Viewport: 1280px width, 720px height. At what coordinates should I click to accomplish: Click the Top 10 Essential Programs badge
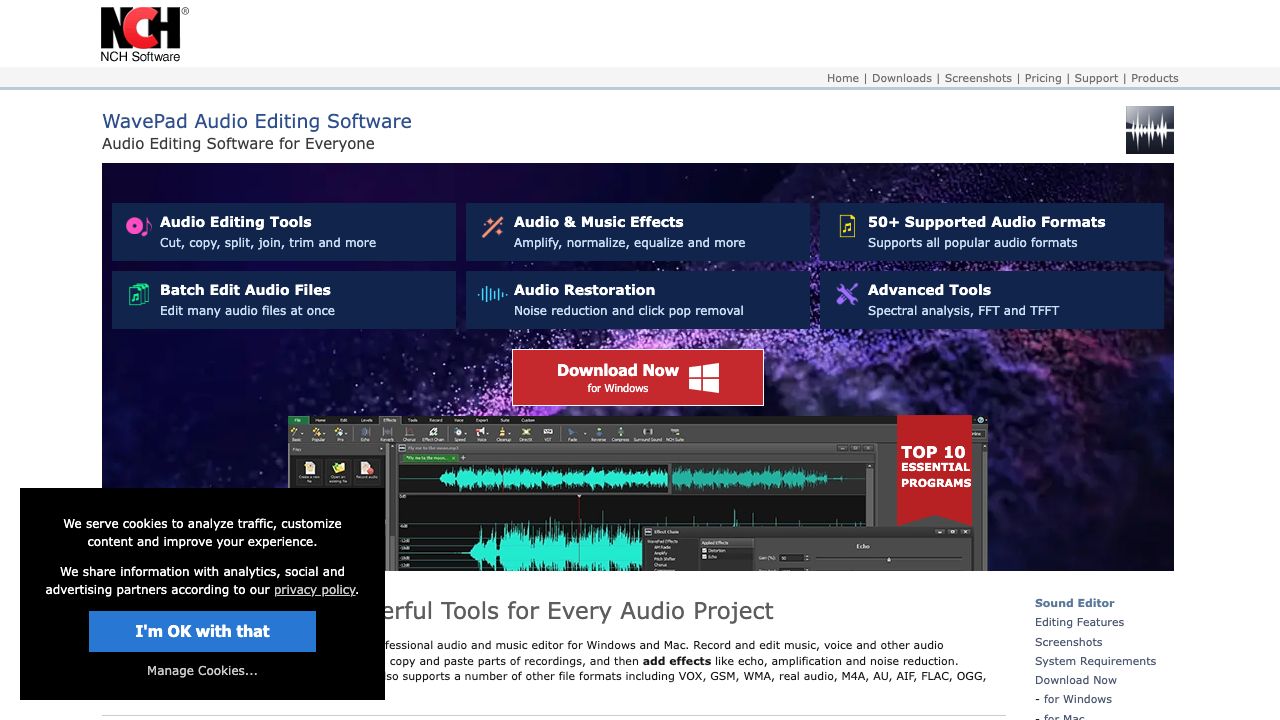click(x=935, y=470)
